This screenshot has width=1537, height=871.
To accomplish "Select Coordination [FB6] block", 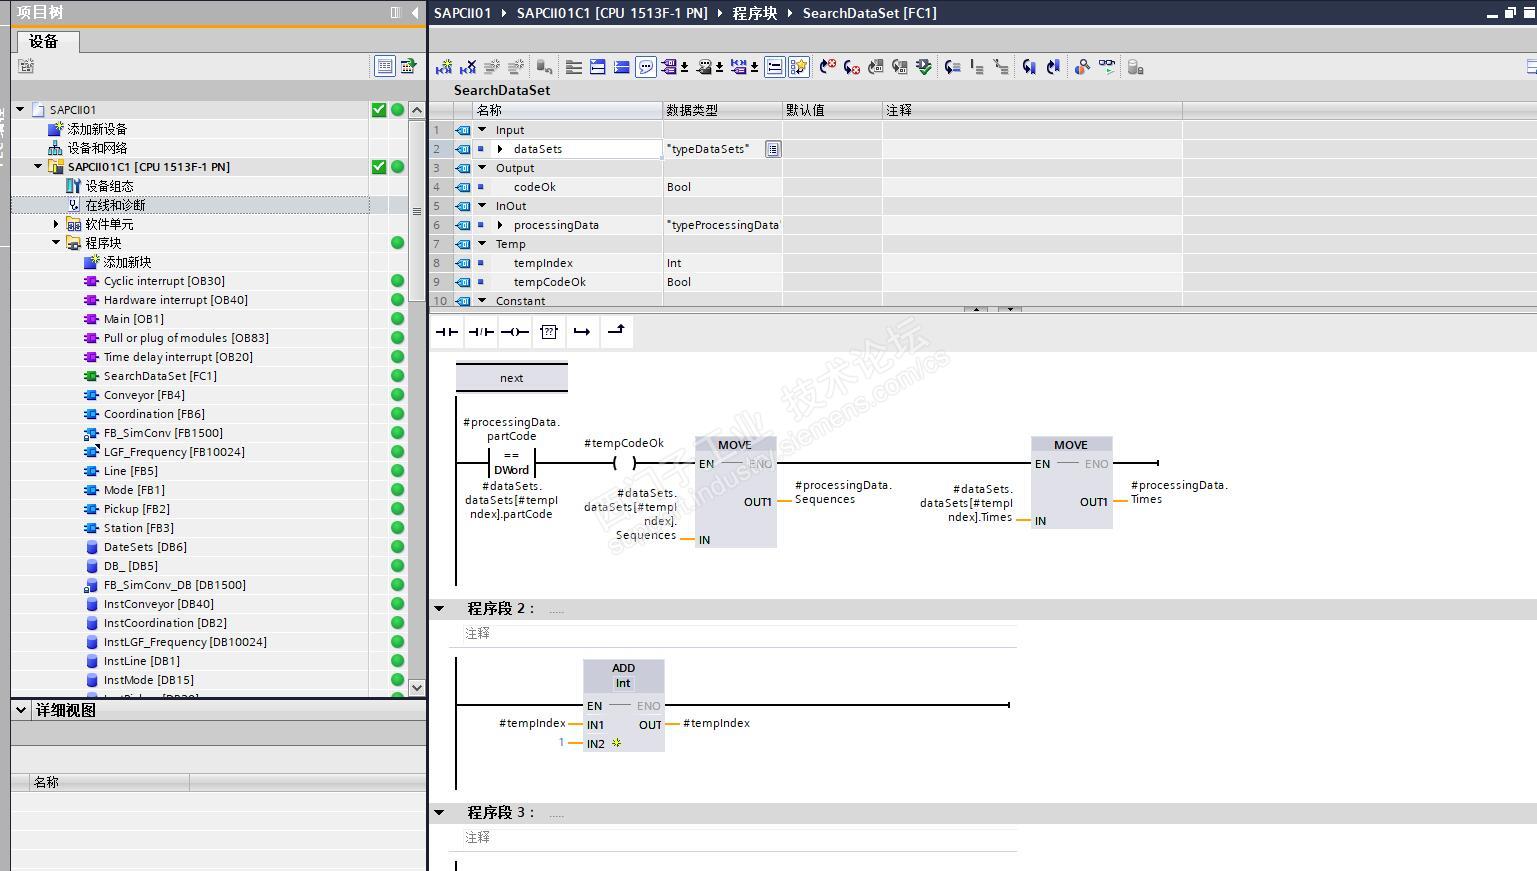I will coord(154,414).
